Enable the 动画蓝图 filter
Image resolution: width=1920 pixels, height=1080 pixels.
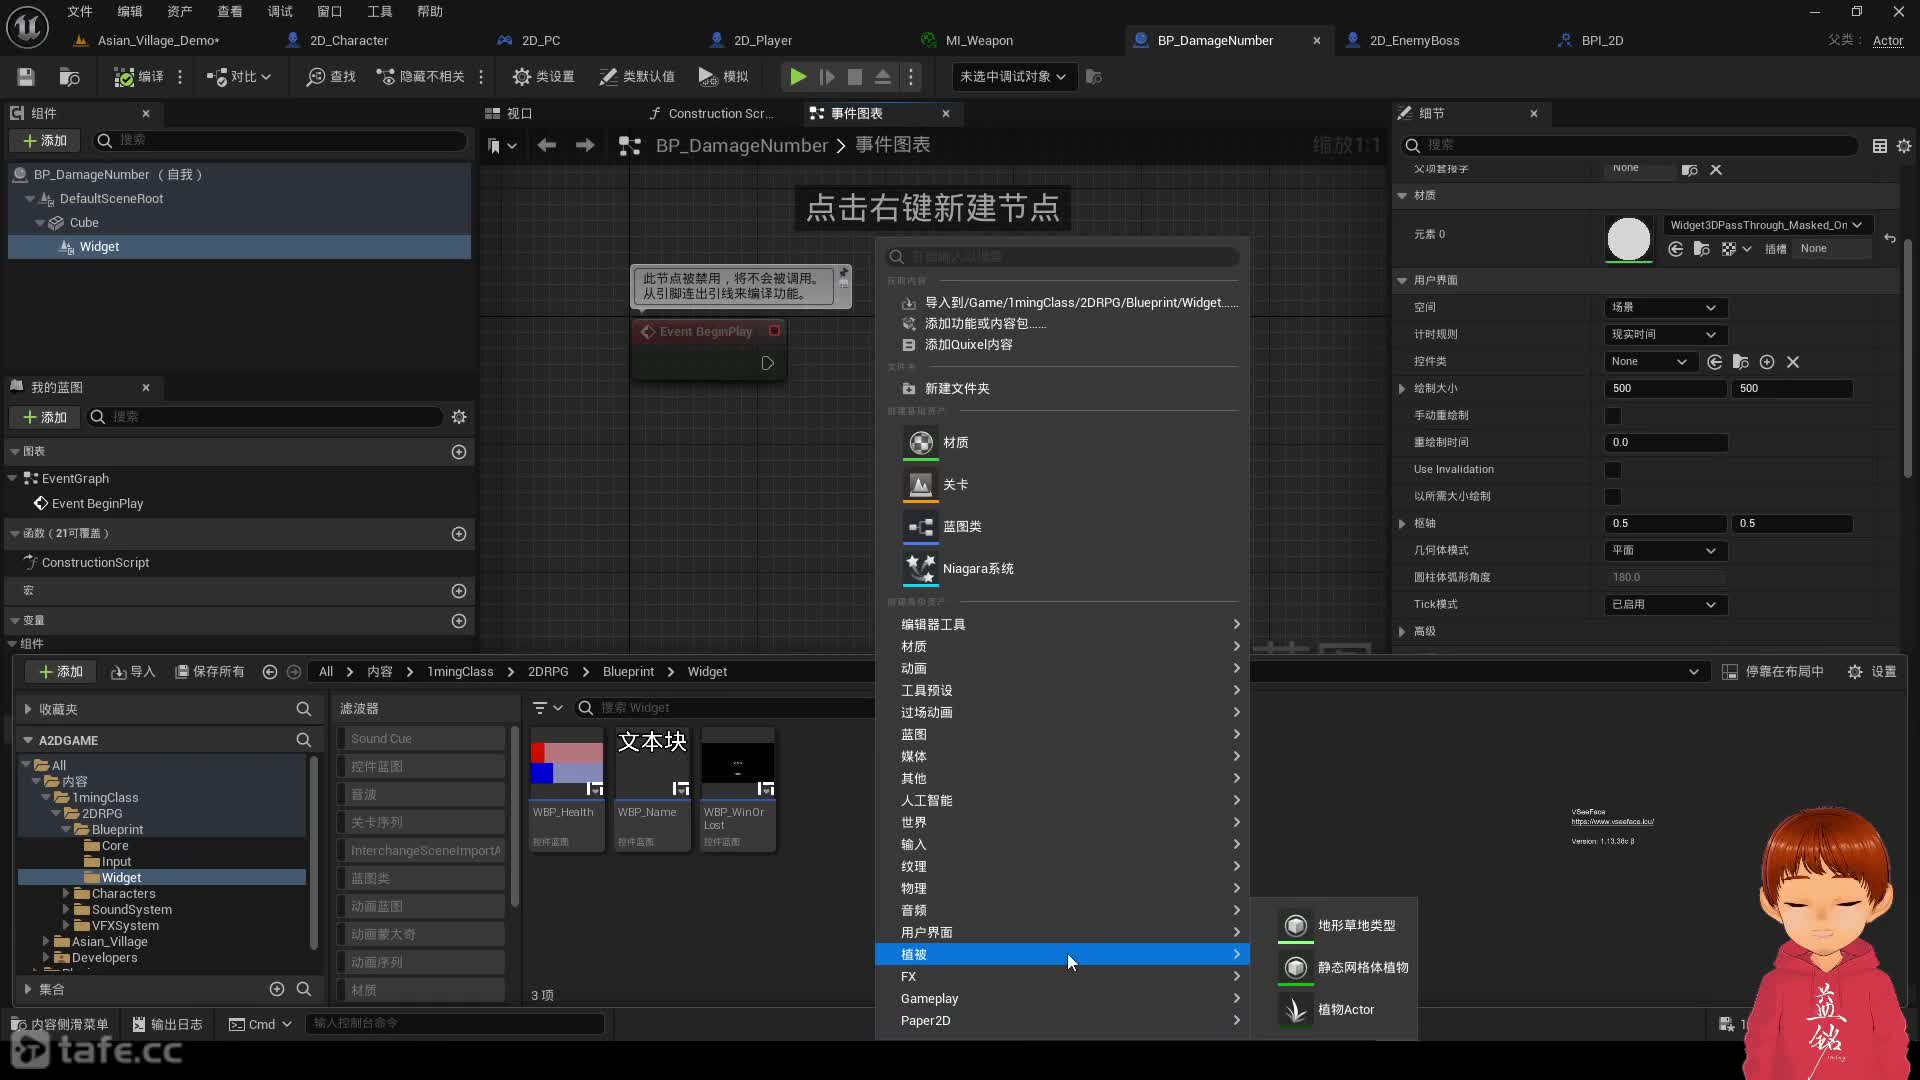tap(421, 907)
